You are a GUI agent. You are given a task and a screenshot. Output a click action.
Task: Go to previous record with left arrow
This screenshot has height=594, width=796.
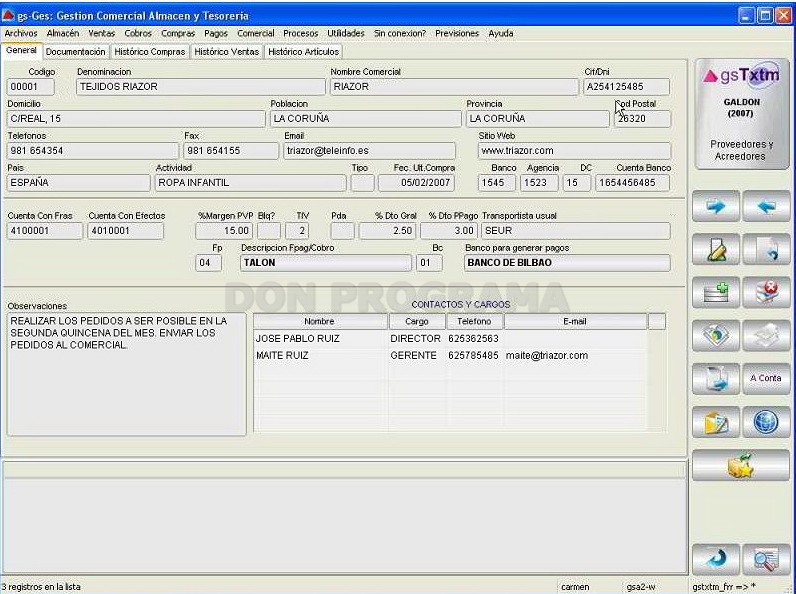click(766, 206)
